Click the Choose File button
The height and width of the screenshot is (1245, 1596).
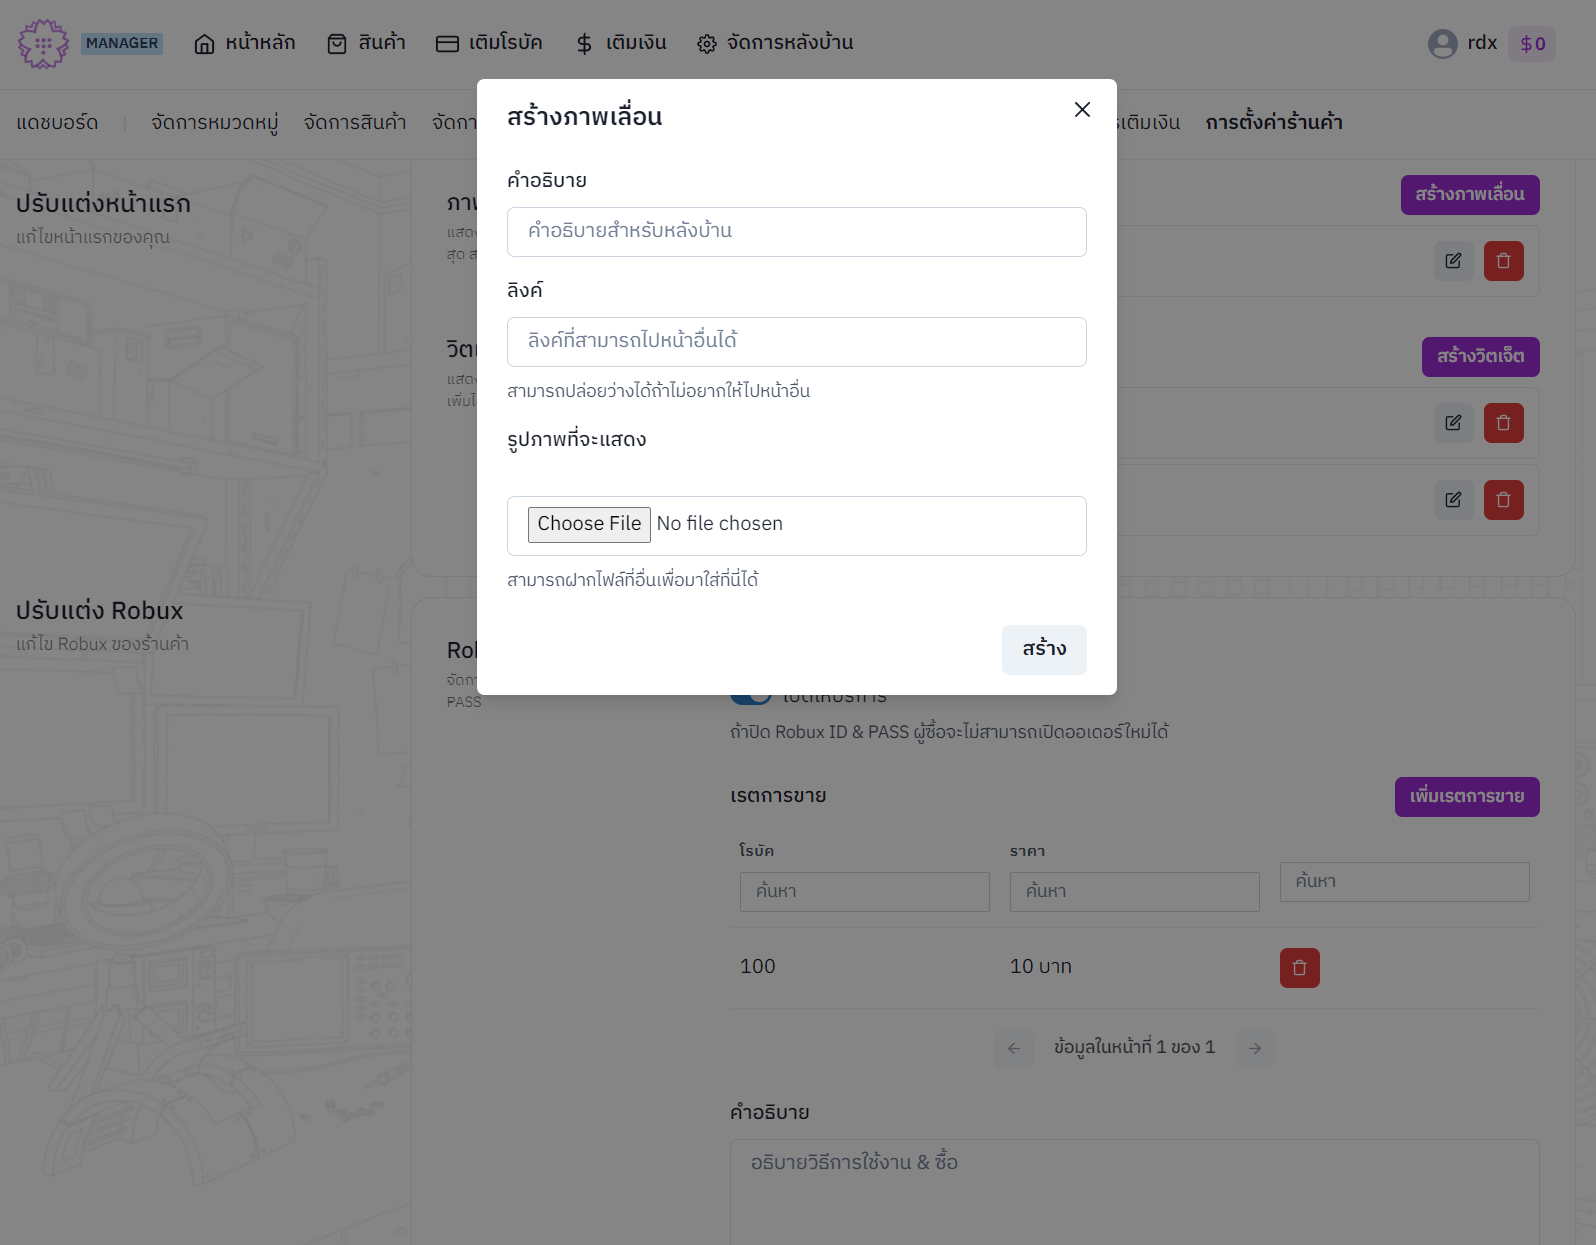589,524
